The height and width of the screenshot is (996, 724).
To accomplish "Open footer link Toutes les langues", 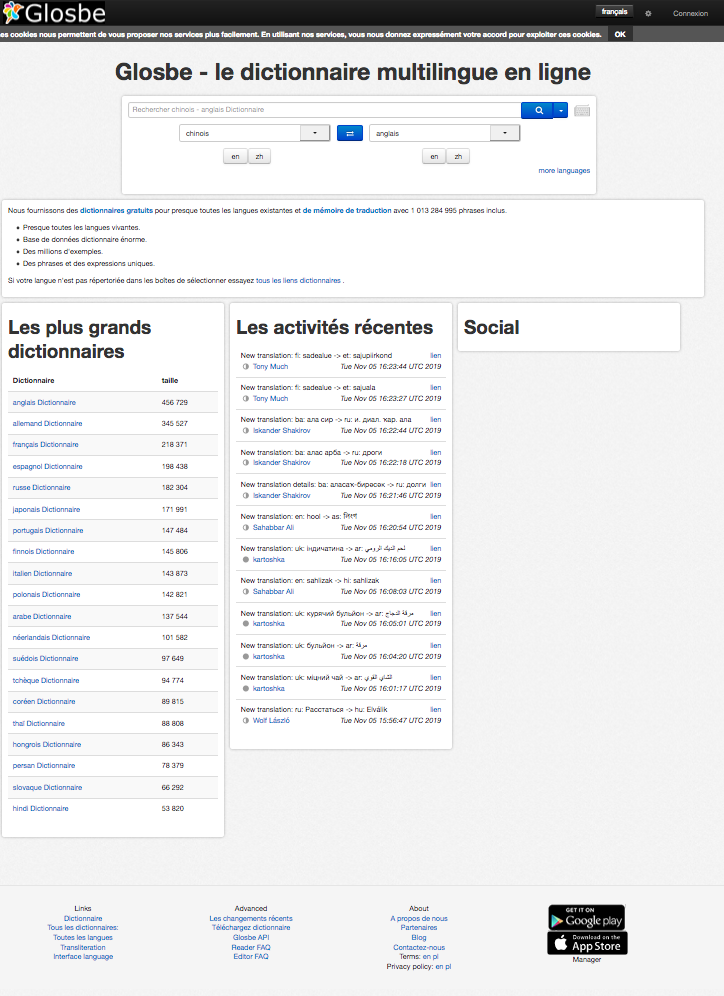I will pos(83,938).
